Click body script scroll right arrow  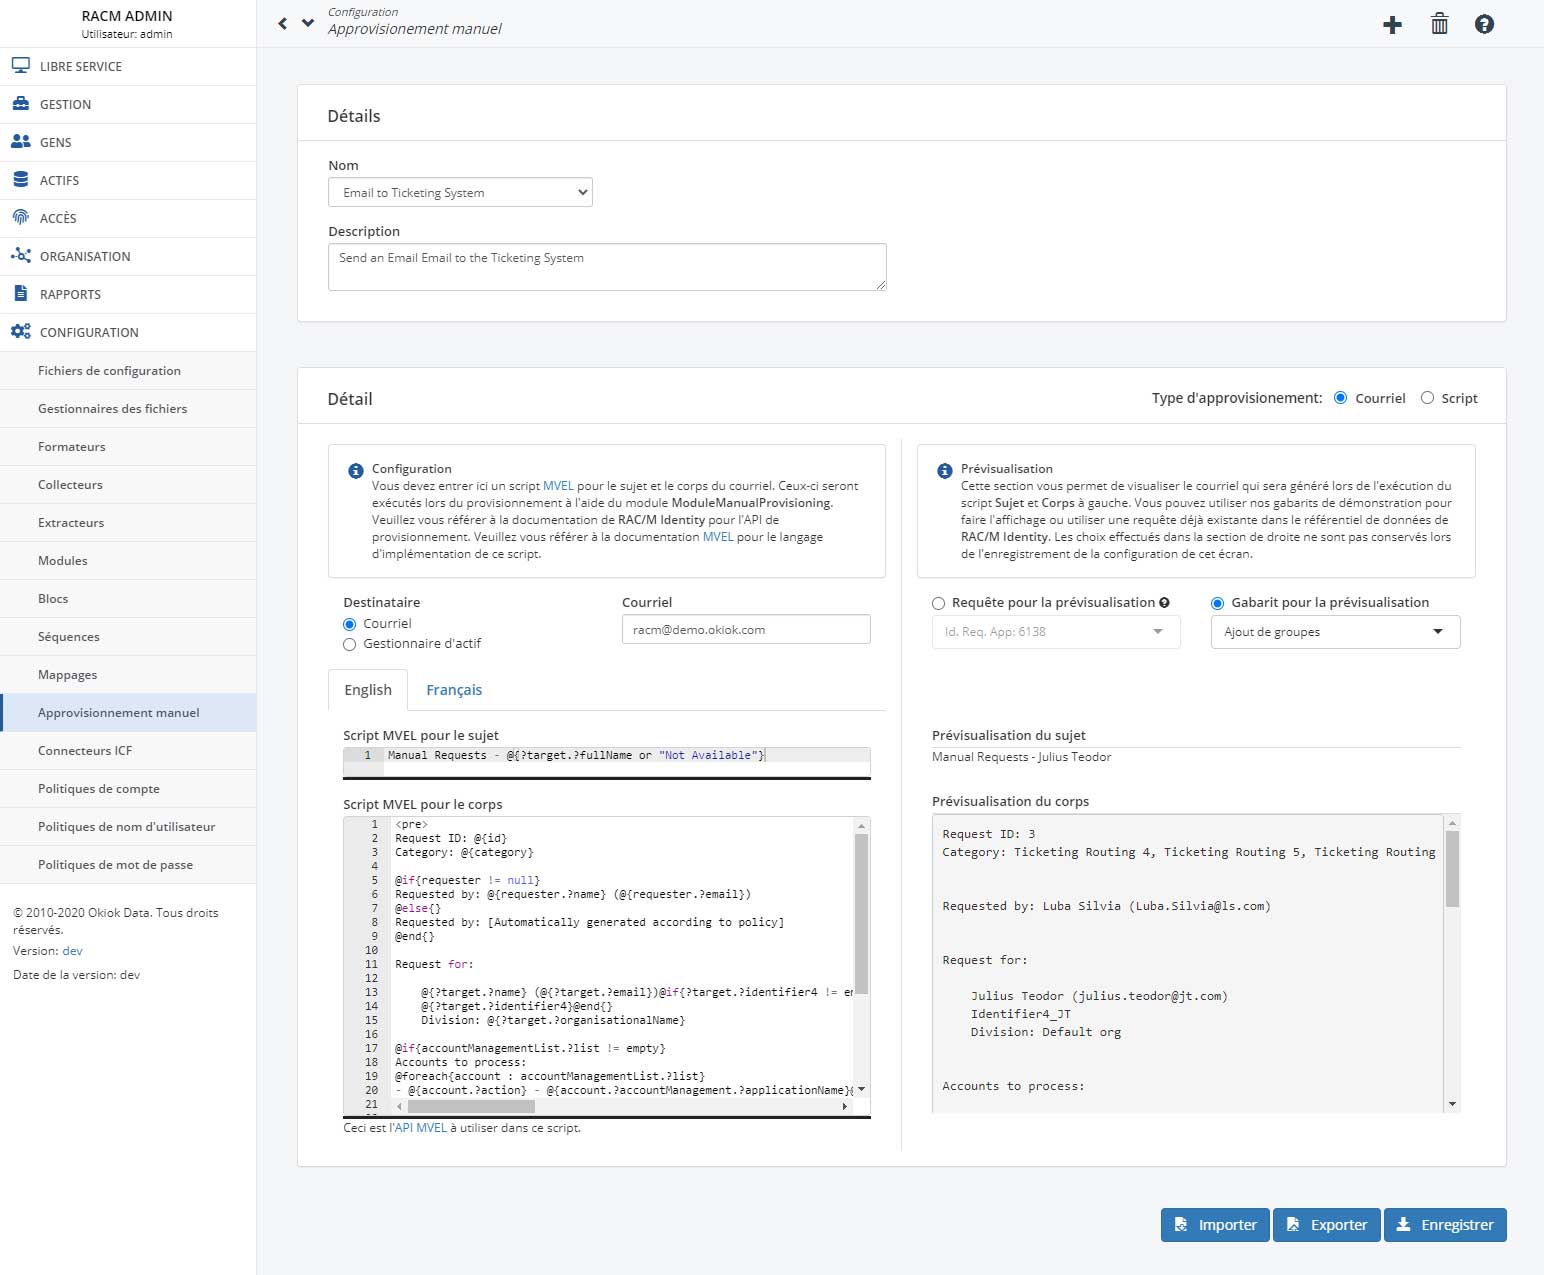tap(845, 1106)
